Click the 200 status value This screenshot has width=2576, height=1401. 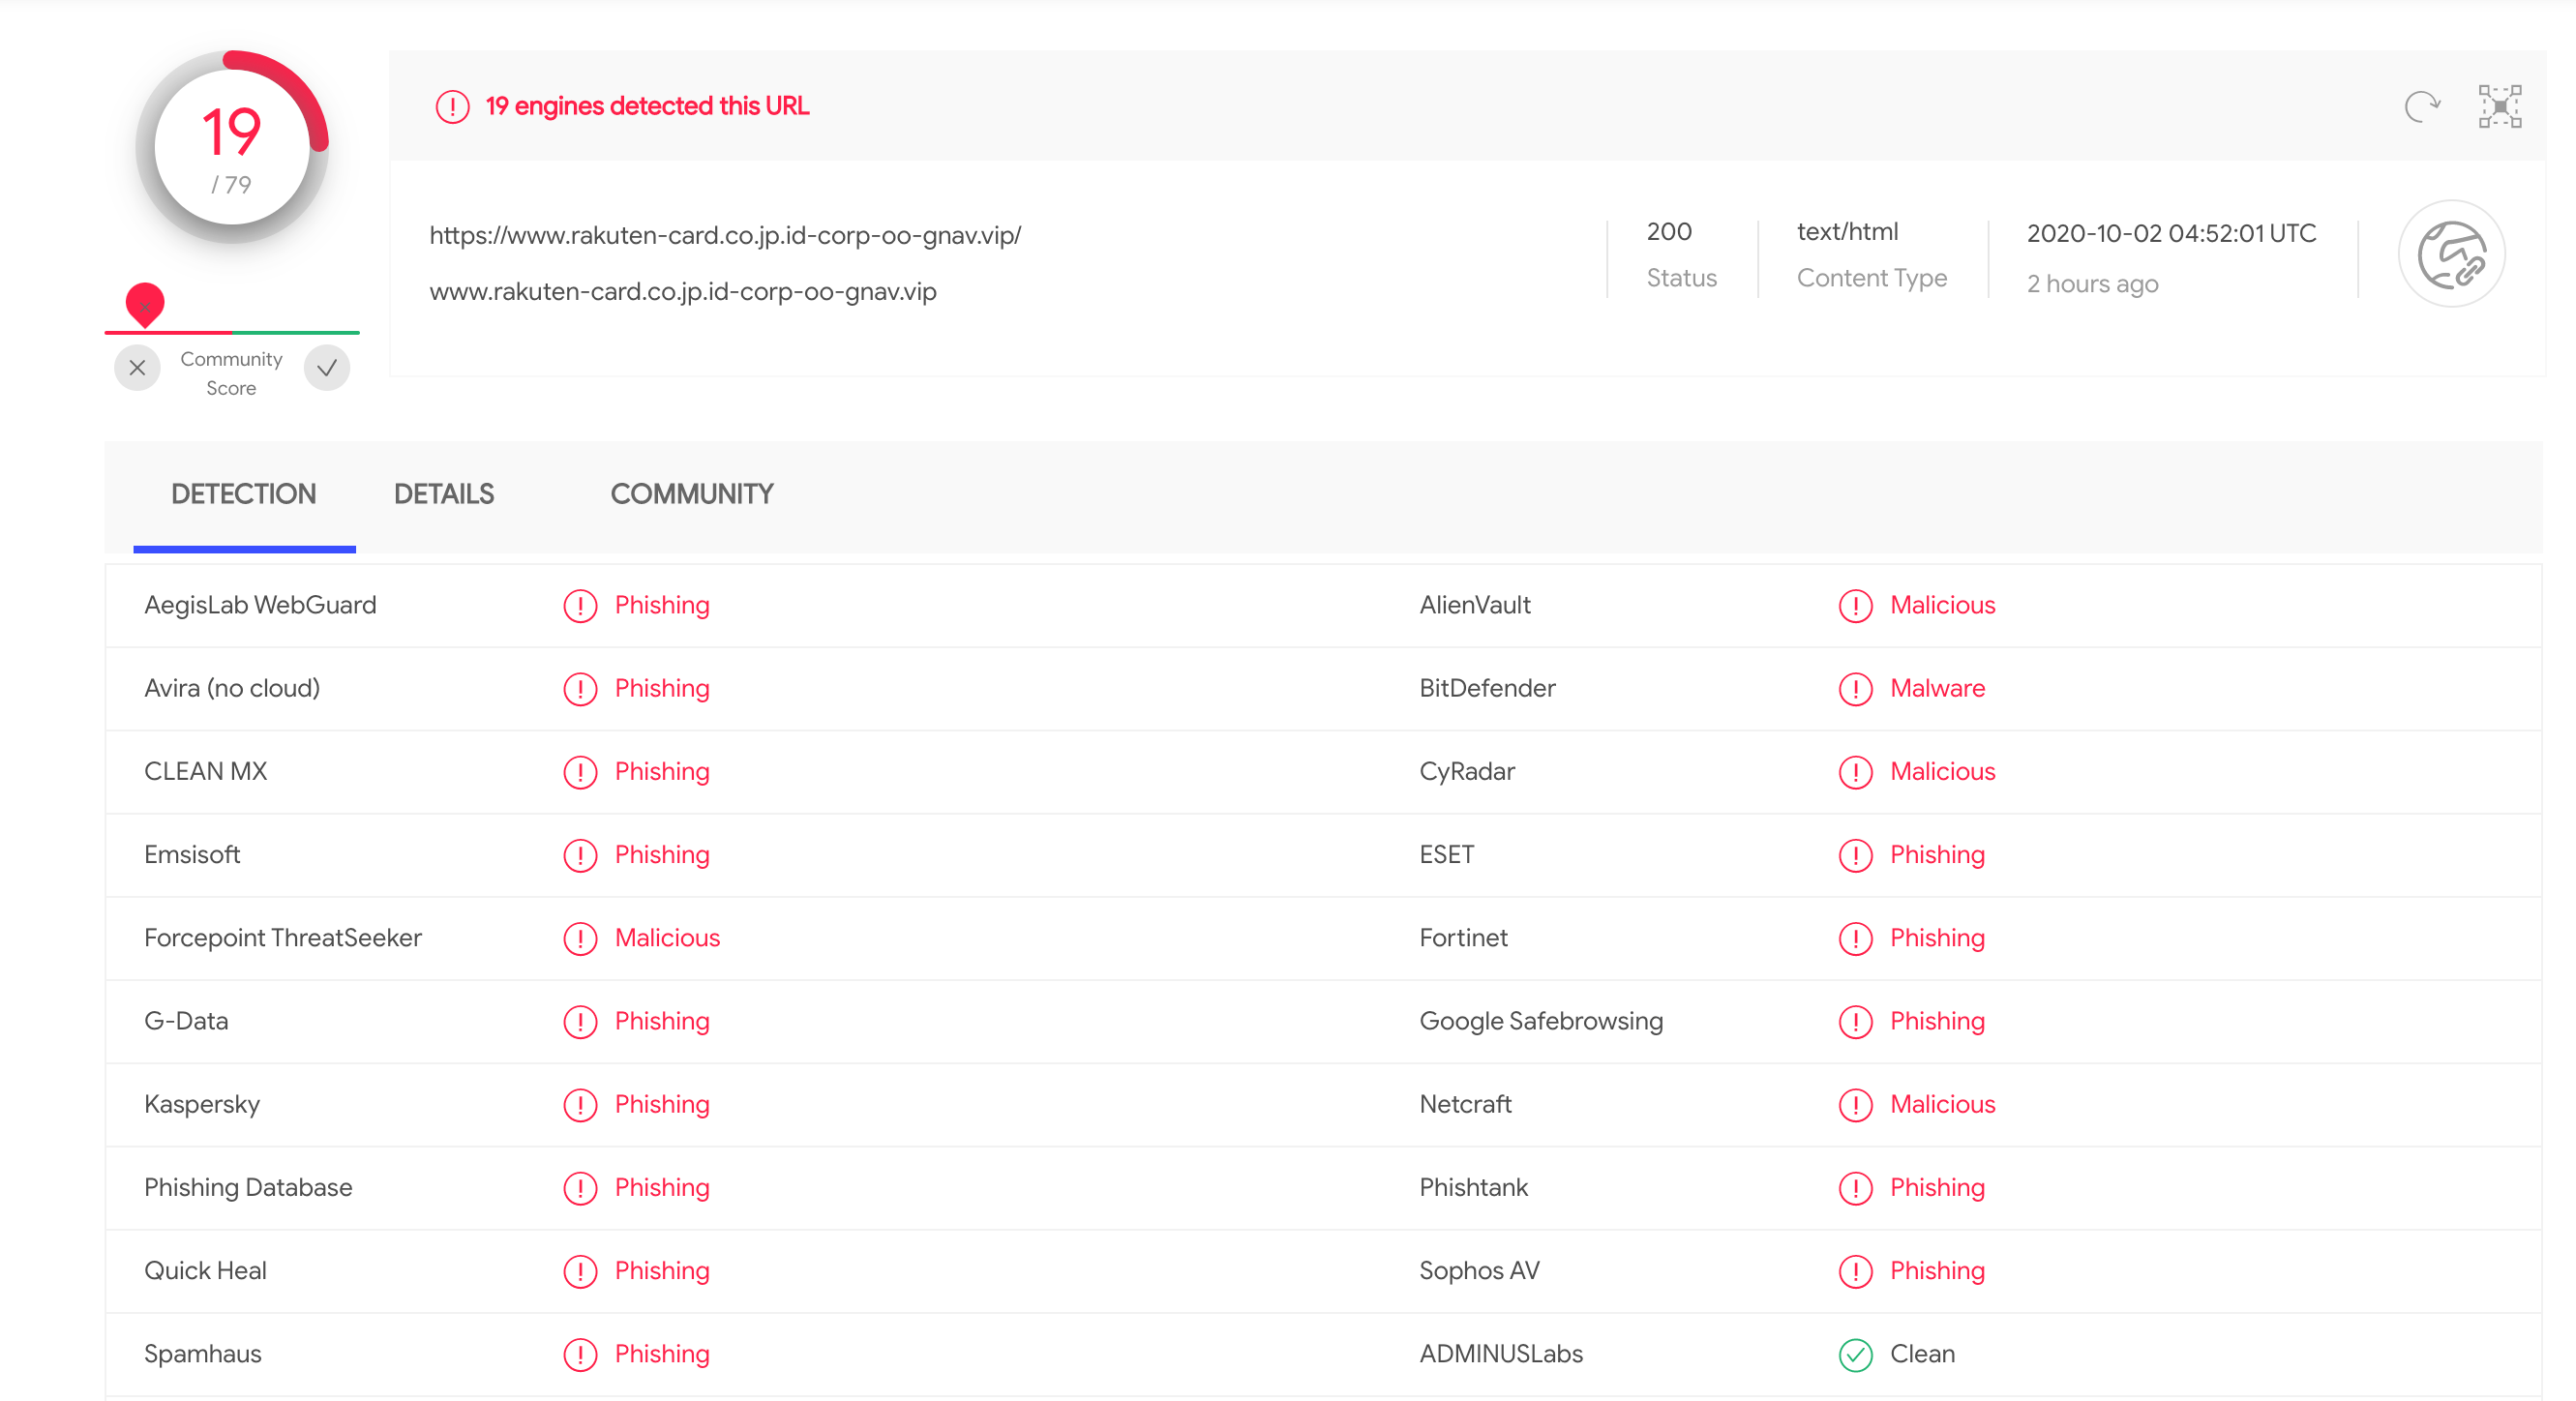[x=1669, y=231]
